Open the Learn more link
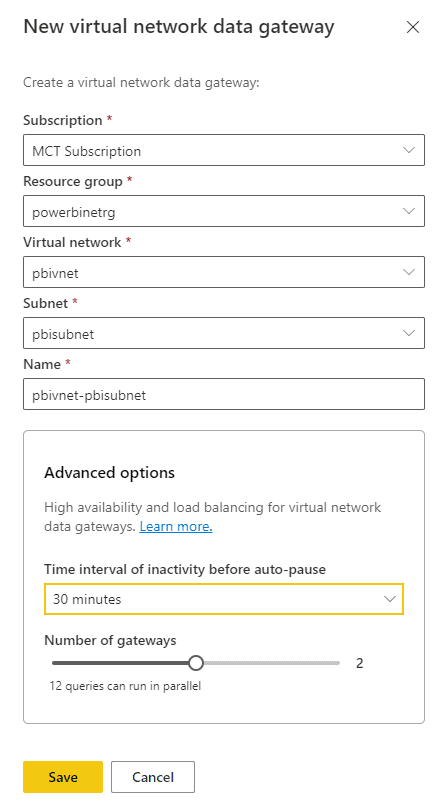442x803 pixels. coord(176,526)
